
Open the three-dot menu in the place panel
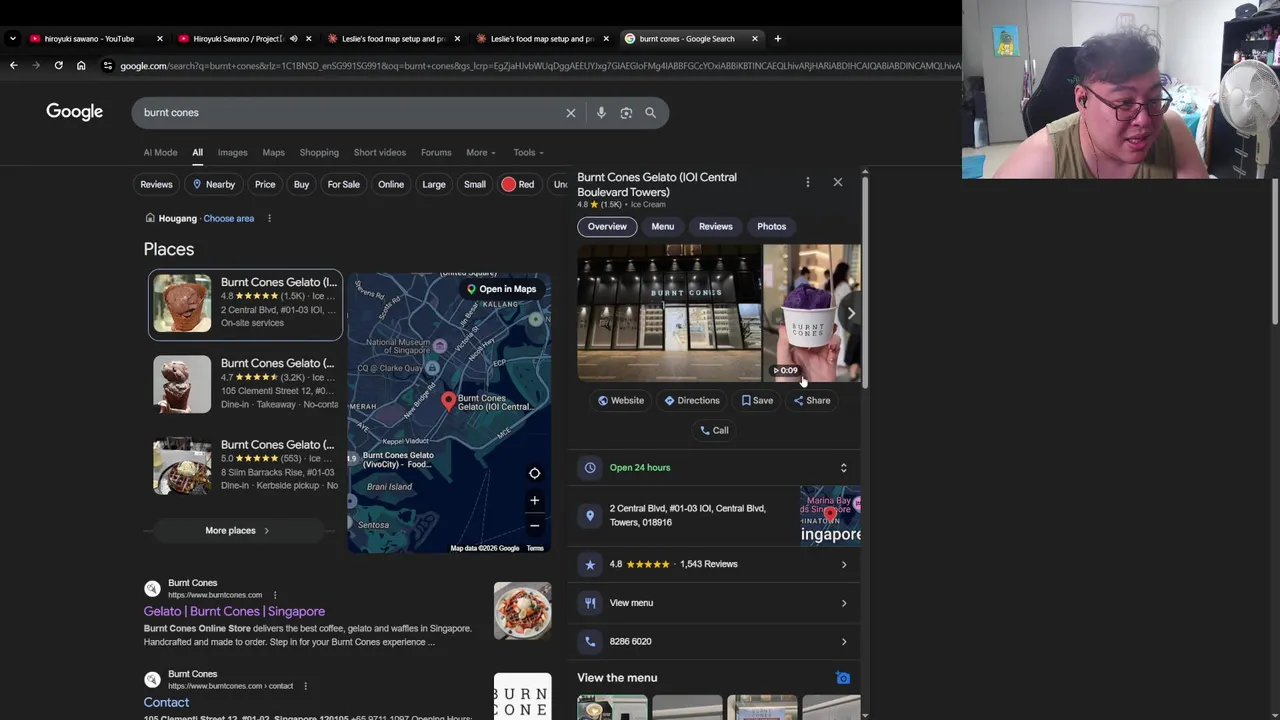pyautogui.click(x=808, y=182)
